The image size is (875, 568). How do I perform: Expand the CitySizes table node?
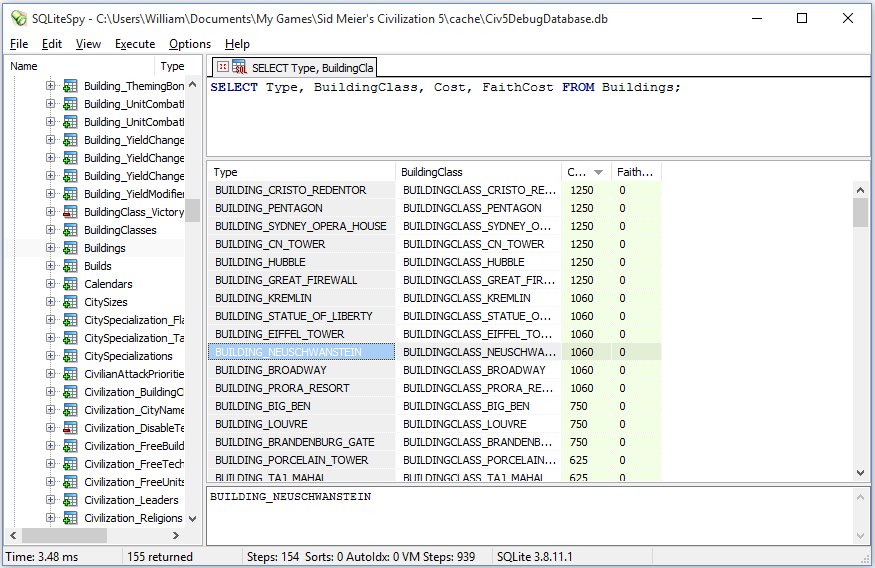click(50, 301)
